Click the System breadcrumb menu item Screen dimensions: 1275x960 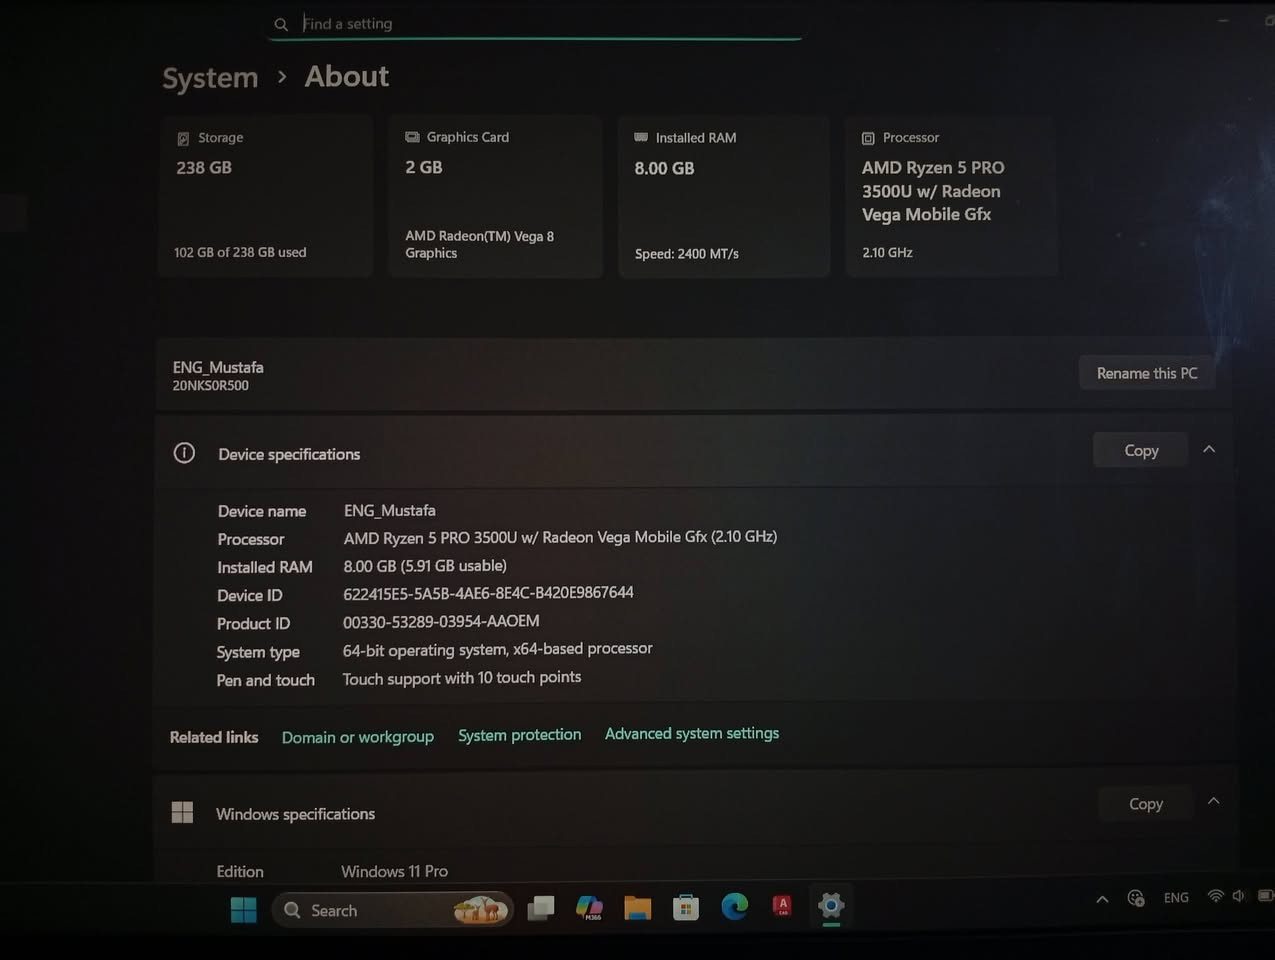209,77
